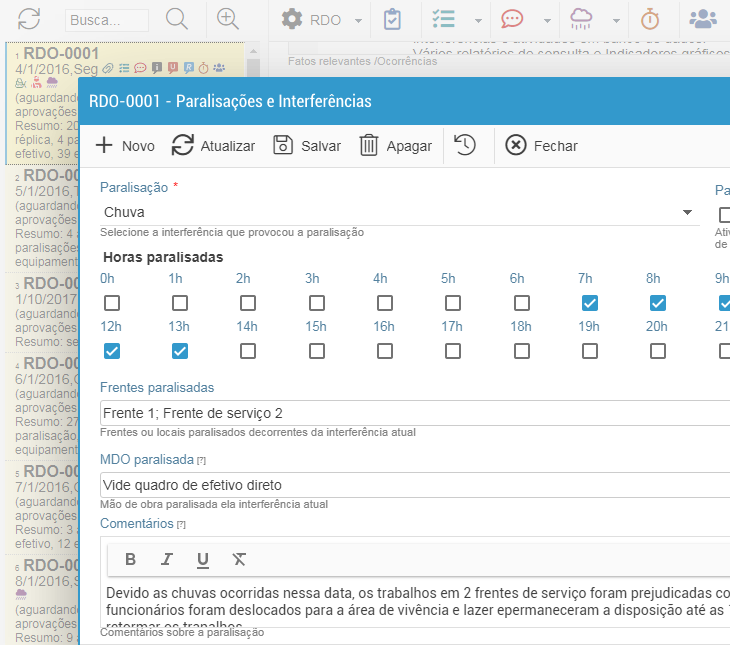Click the refresh icon in top toolbar
Viewport: 730px width, 645px height.
click(30, 19)
